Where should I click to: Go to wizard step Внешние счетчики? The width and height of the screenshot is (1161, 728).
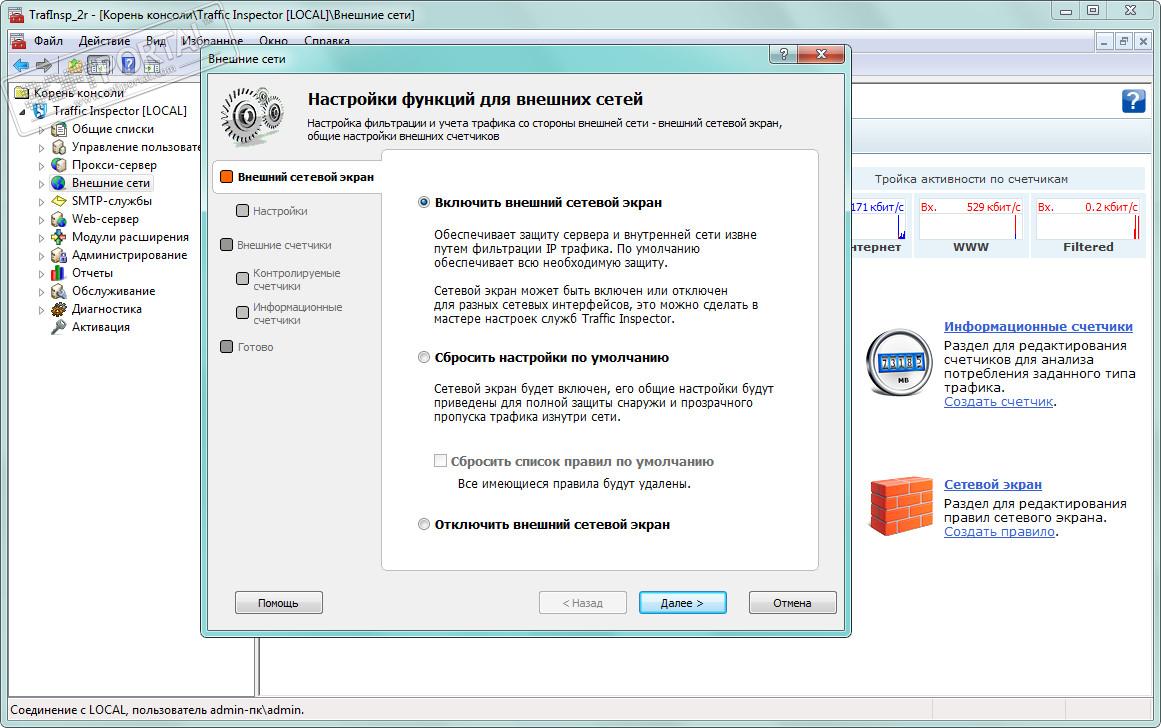click(x=276, y=245)
